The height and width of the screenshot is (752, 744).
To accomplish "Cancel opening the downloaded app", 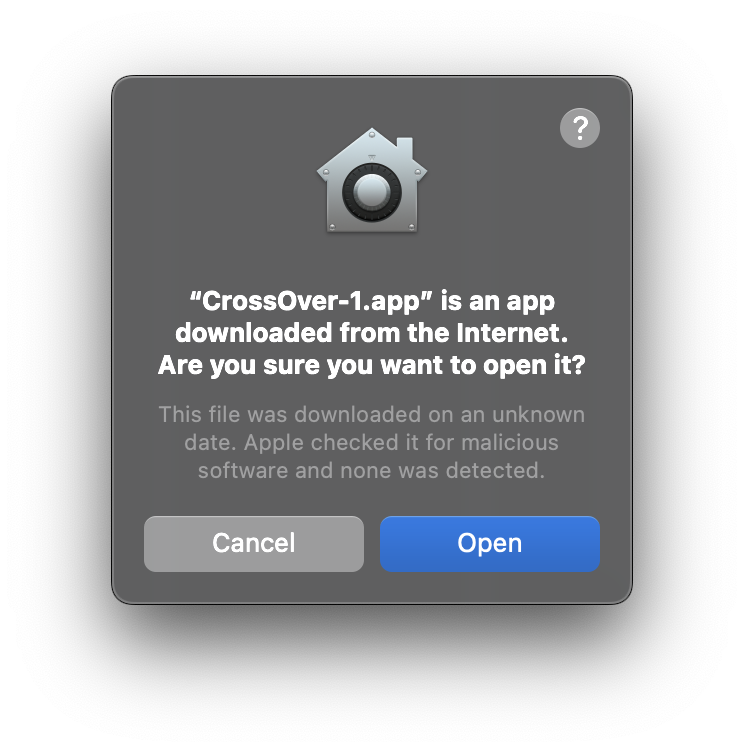I will [x=254, y=543].
